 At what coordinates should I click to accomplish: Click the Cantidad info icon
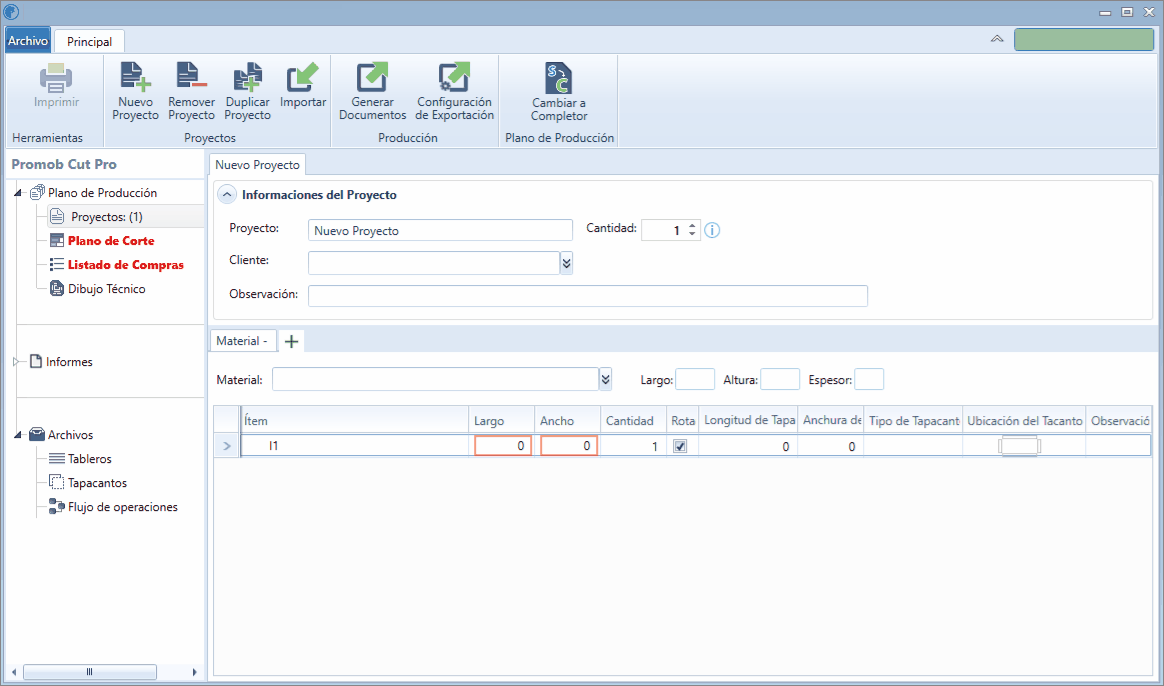[712, 230]
